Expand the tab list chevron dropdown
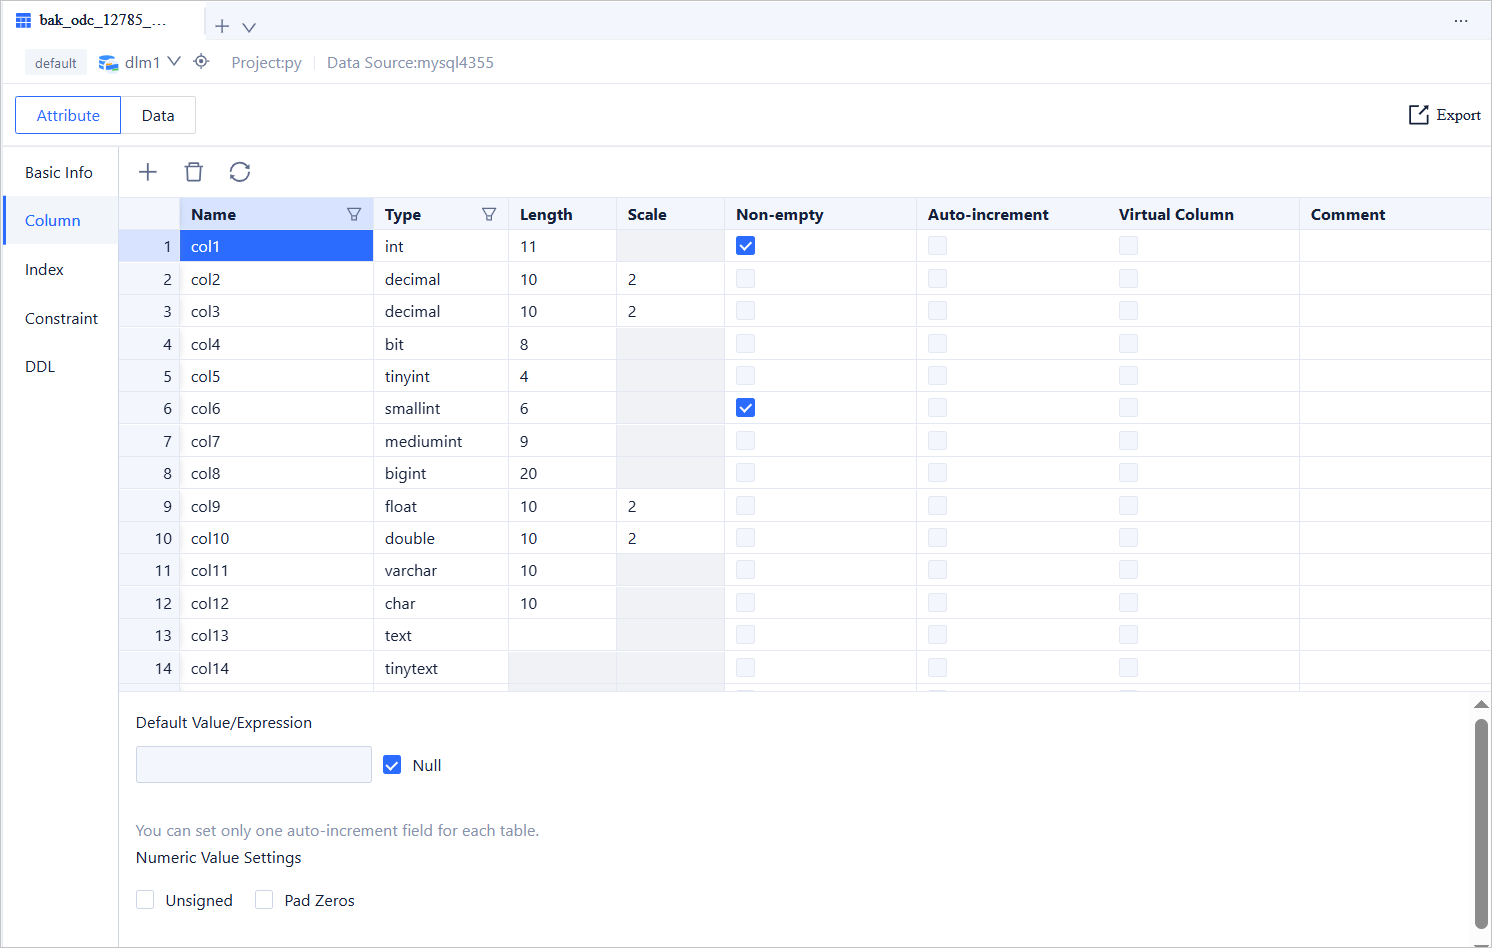The width and height of the screenshot is (1492, 948). click(249, 27)
